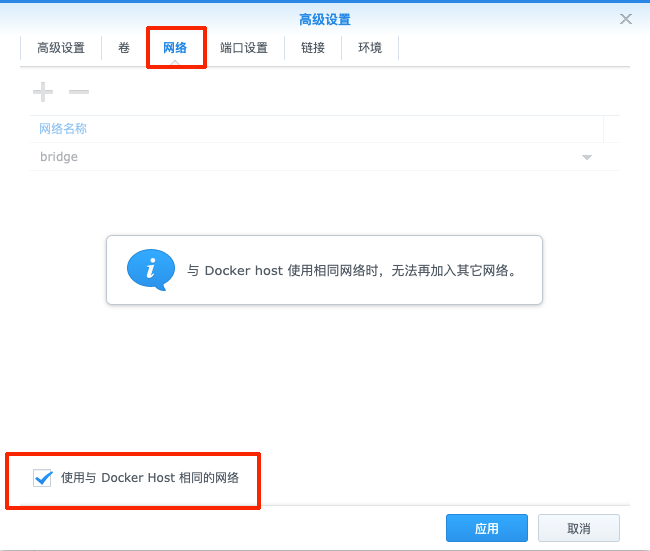Image resolution: width=650 pixels, height=551 pixels.
Task: Click the plus icon to add network
Action: click(x=43, y=92)
